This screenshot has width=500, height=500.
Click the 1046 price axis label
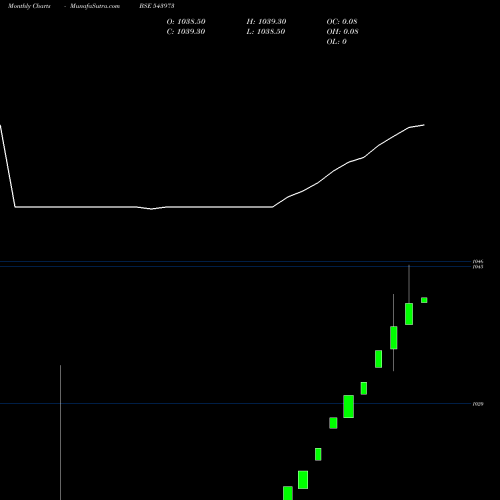coord(478,262)
